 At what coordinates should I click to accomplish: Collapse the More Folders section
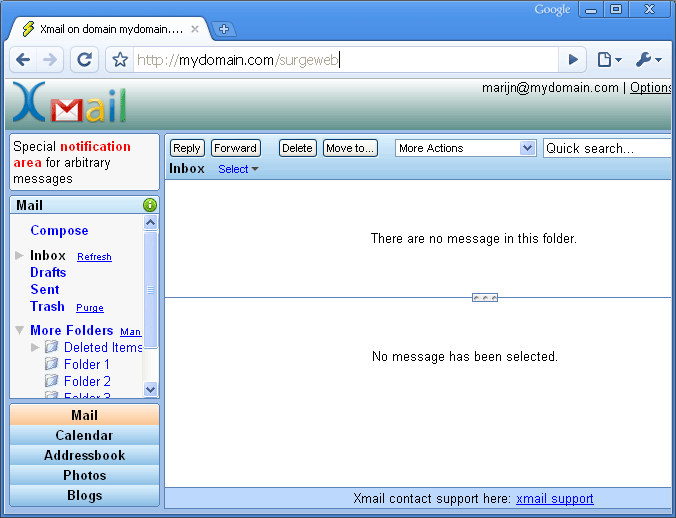20,330
